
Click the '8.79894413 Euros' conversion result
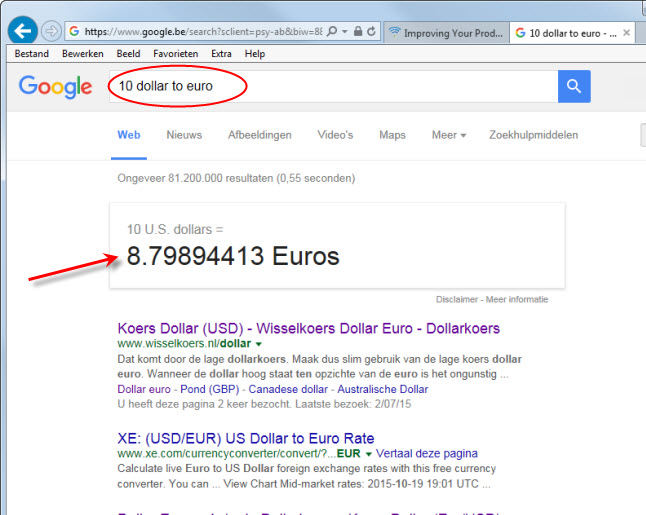click(233, 256)
